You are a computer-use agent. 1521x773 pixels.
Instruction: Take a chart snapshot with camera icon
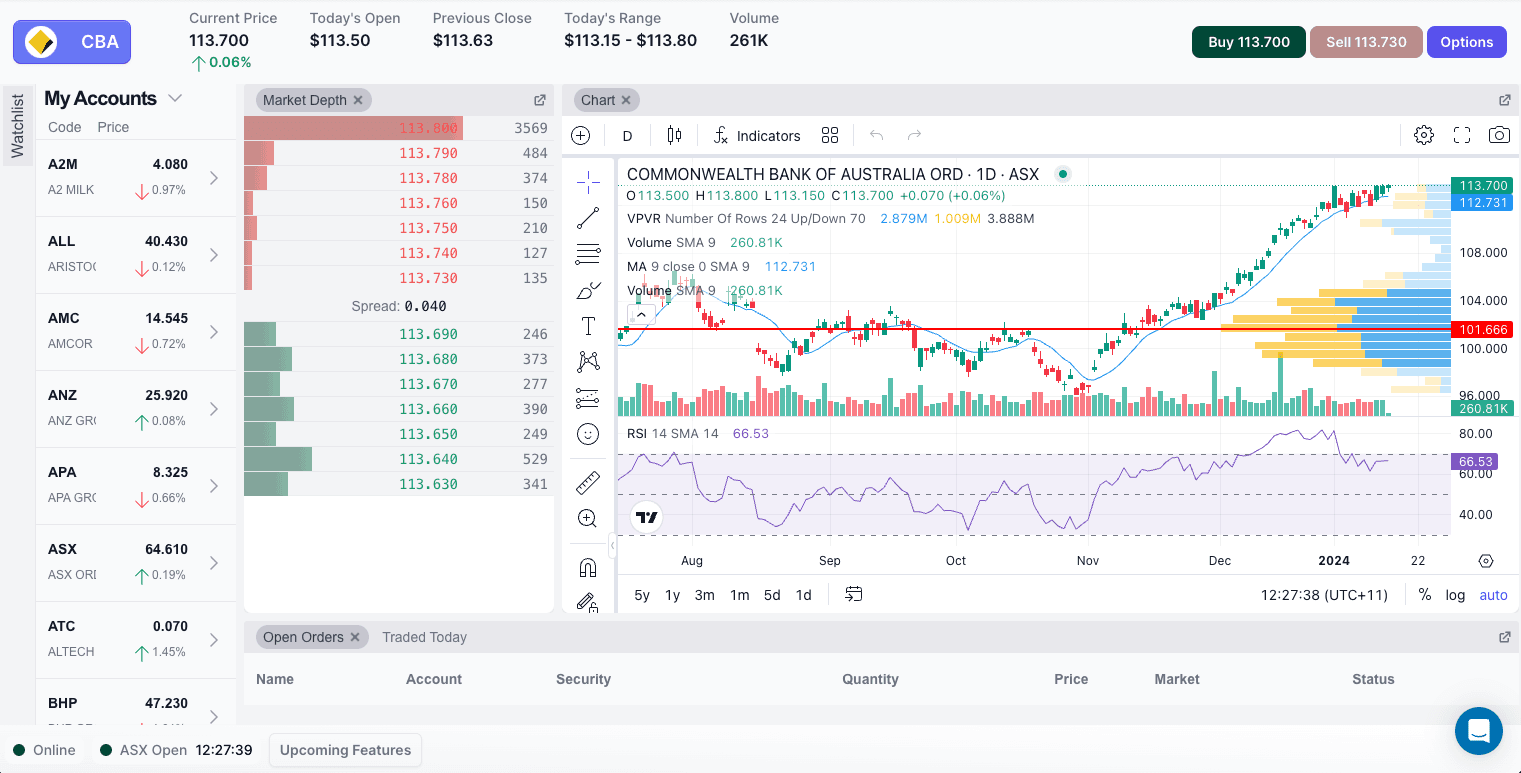point(1499,135)
